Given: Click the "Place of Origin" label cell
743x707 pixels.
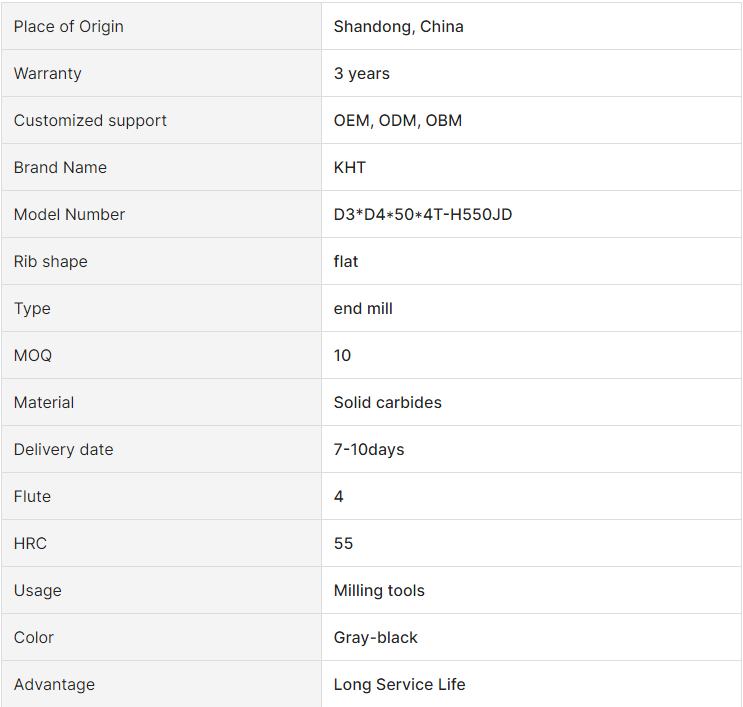Looking at the screenshot, I should (69, 27).
